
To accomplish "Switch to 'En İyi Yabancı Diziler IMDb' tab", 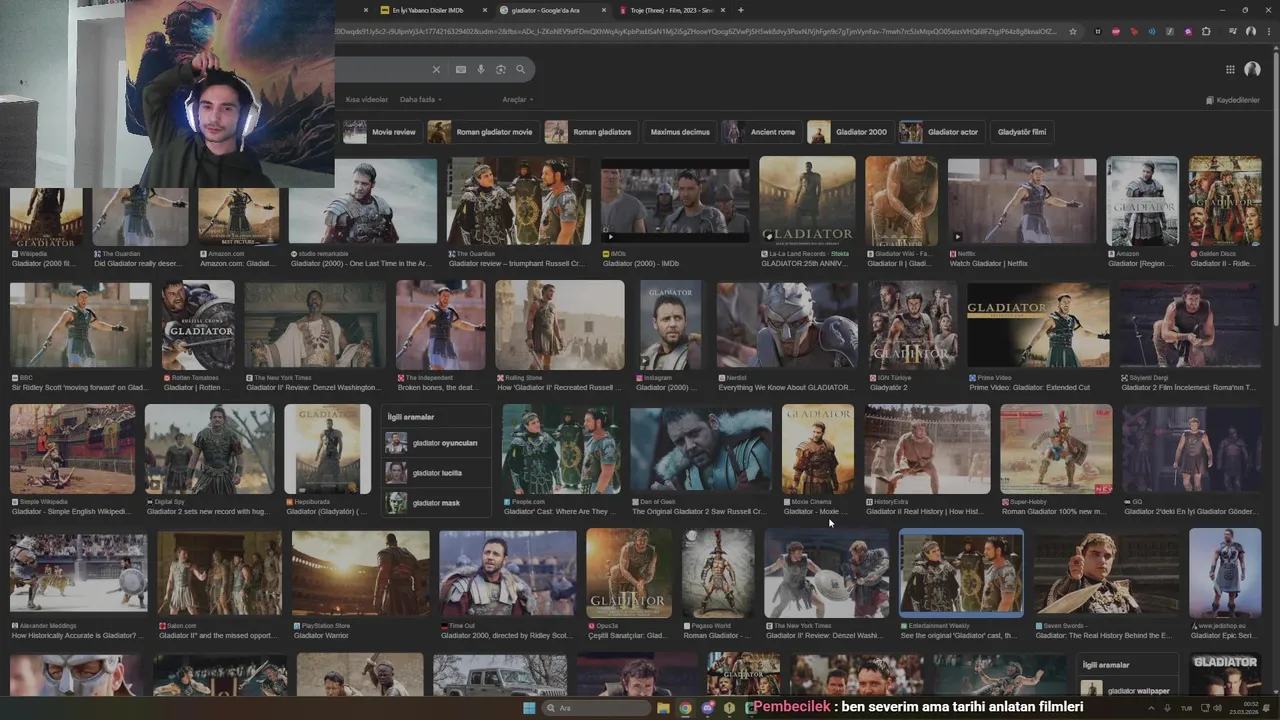I will point(435,10).
